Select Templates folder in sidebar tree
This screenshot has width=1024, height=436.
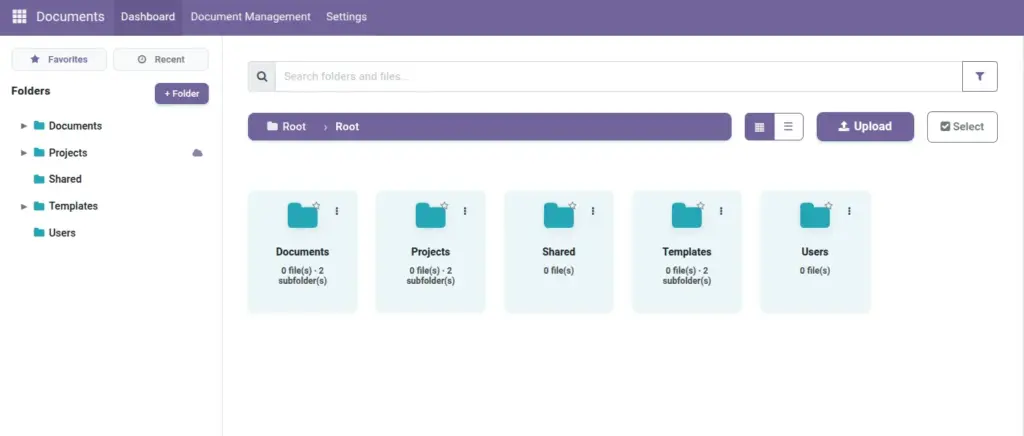pyautogui.click(x=73, y=206)
